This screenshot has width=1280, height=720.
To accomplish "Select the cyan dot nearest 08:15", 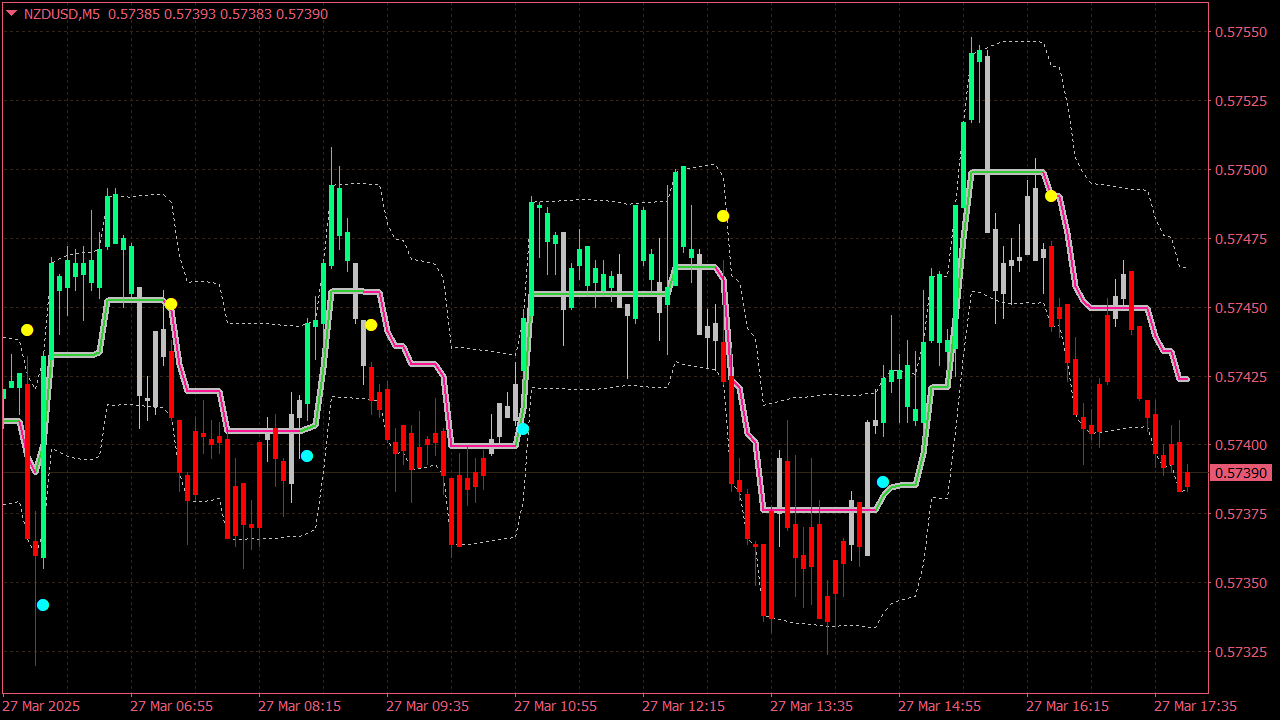I will [x=307, y=456].
